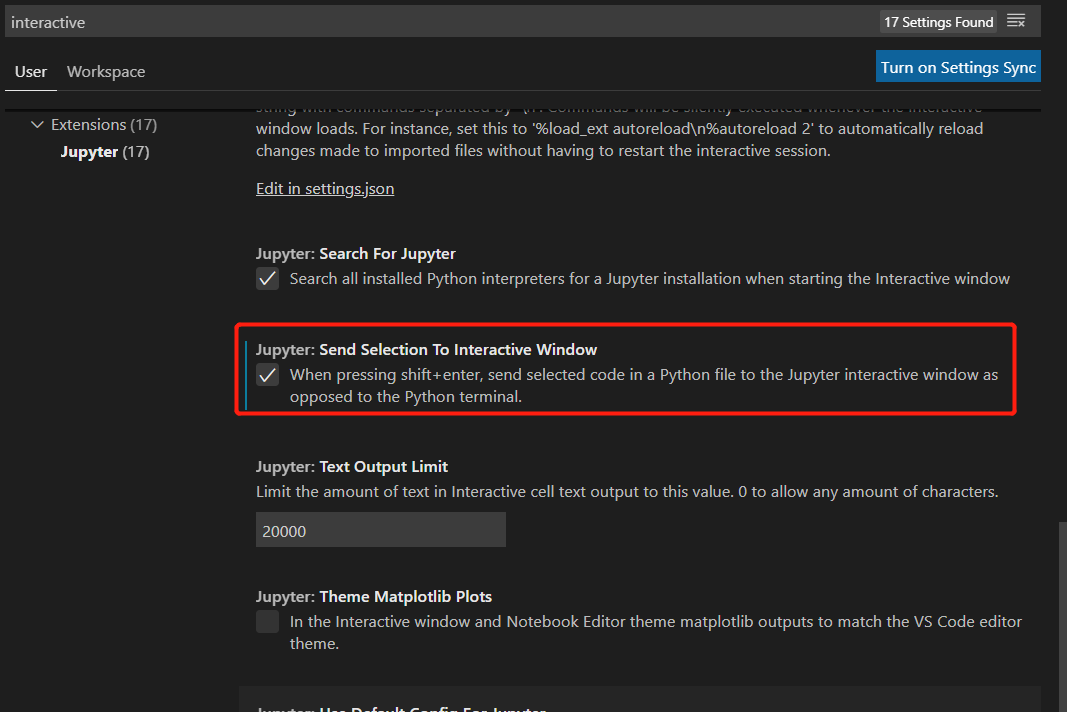Screen dimensions: 1067x712
Task: Click the Limit the amount of text description
Action: 627,491
